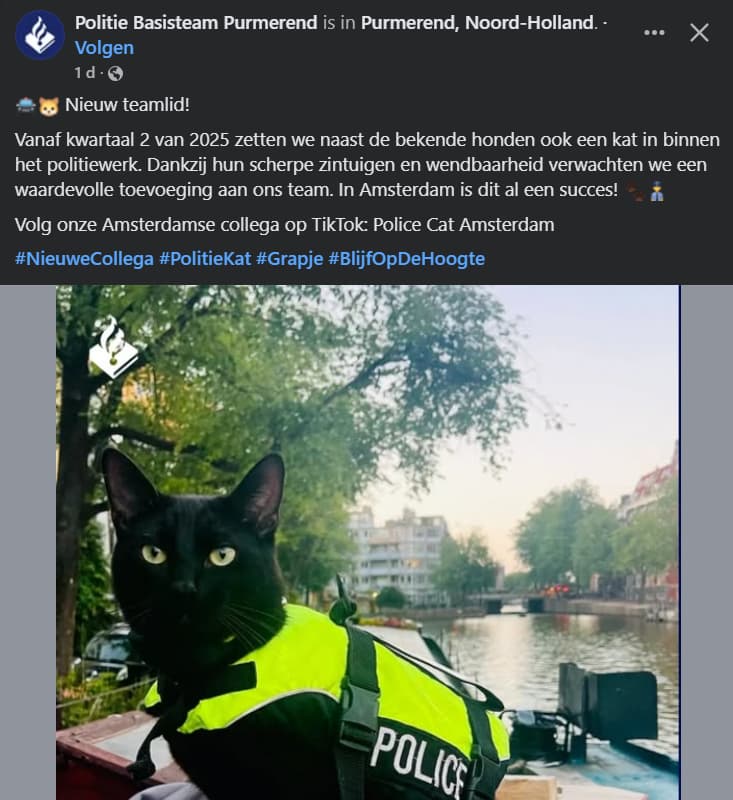
Task: Click the public globe audience icon
Action: [x=116, y=73]
